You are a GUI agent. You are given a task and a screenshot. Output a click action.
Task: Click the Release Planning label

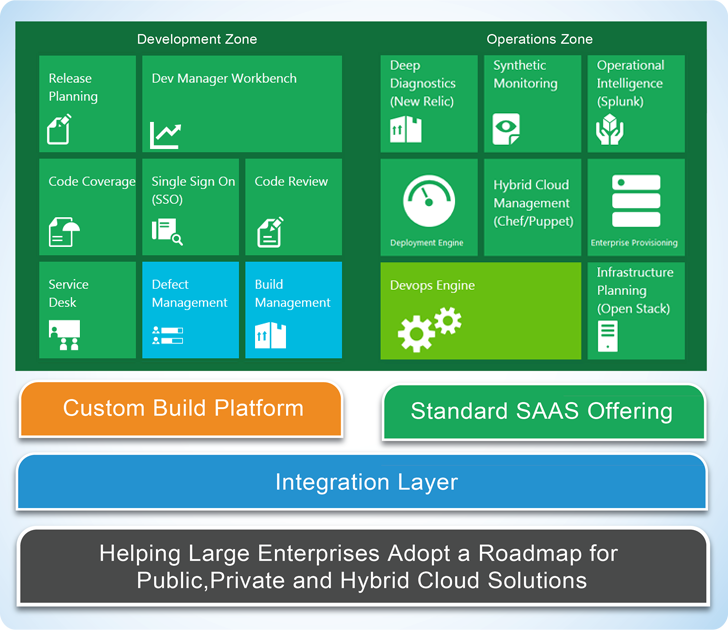(x=73, y=87)
